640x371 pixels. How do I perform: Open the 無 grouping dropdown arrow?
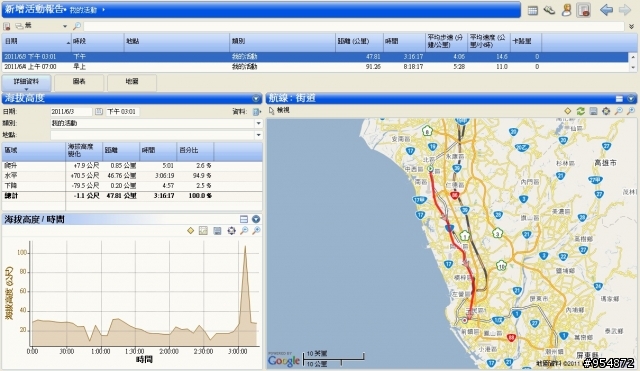tap(64, 27)
